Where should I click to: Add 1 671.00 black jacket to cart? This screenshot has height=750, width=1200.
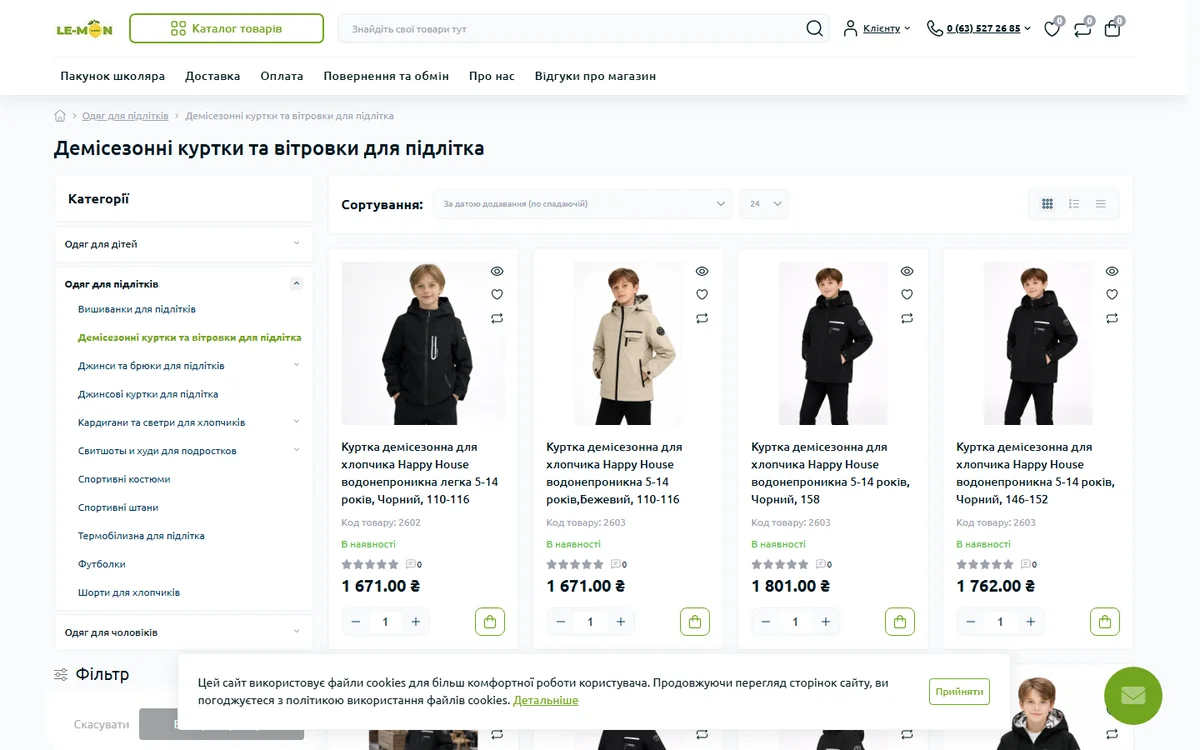(x=490, y=621)
